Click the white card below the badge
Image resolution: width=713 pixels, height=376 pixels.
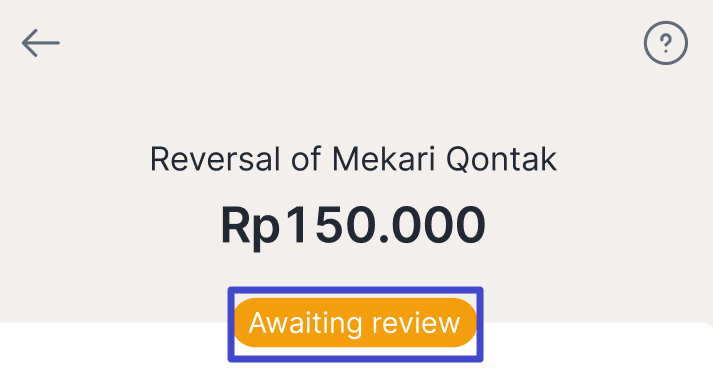(x=591, y=350)
